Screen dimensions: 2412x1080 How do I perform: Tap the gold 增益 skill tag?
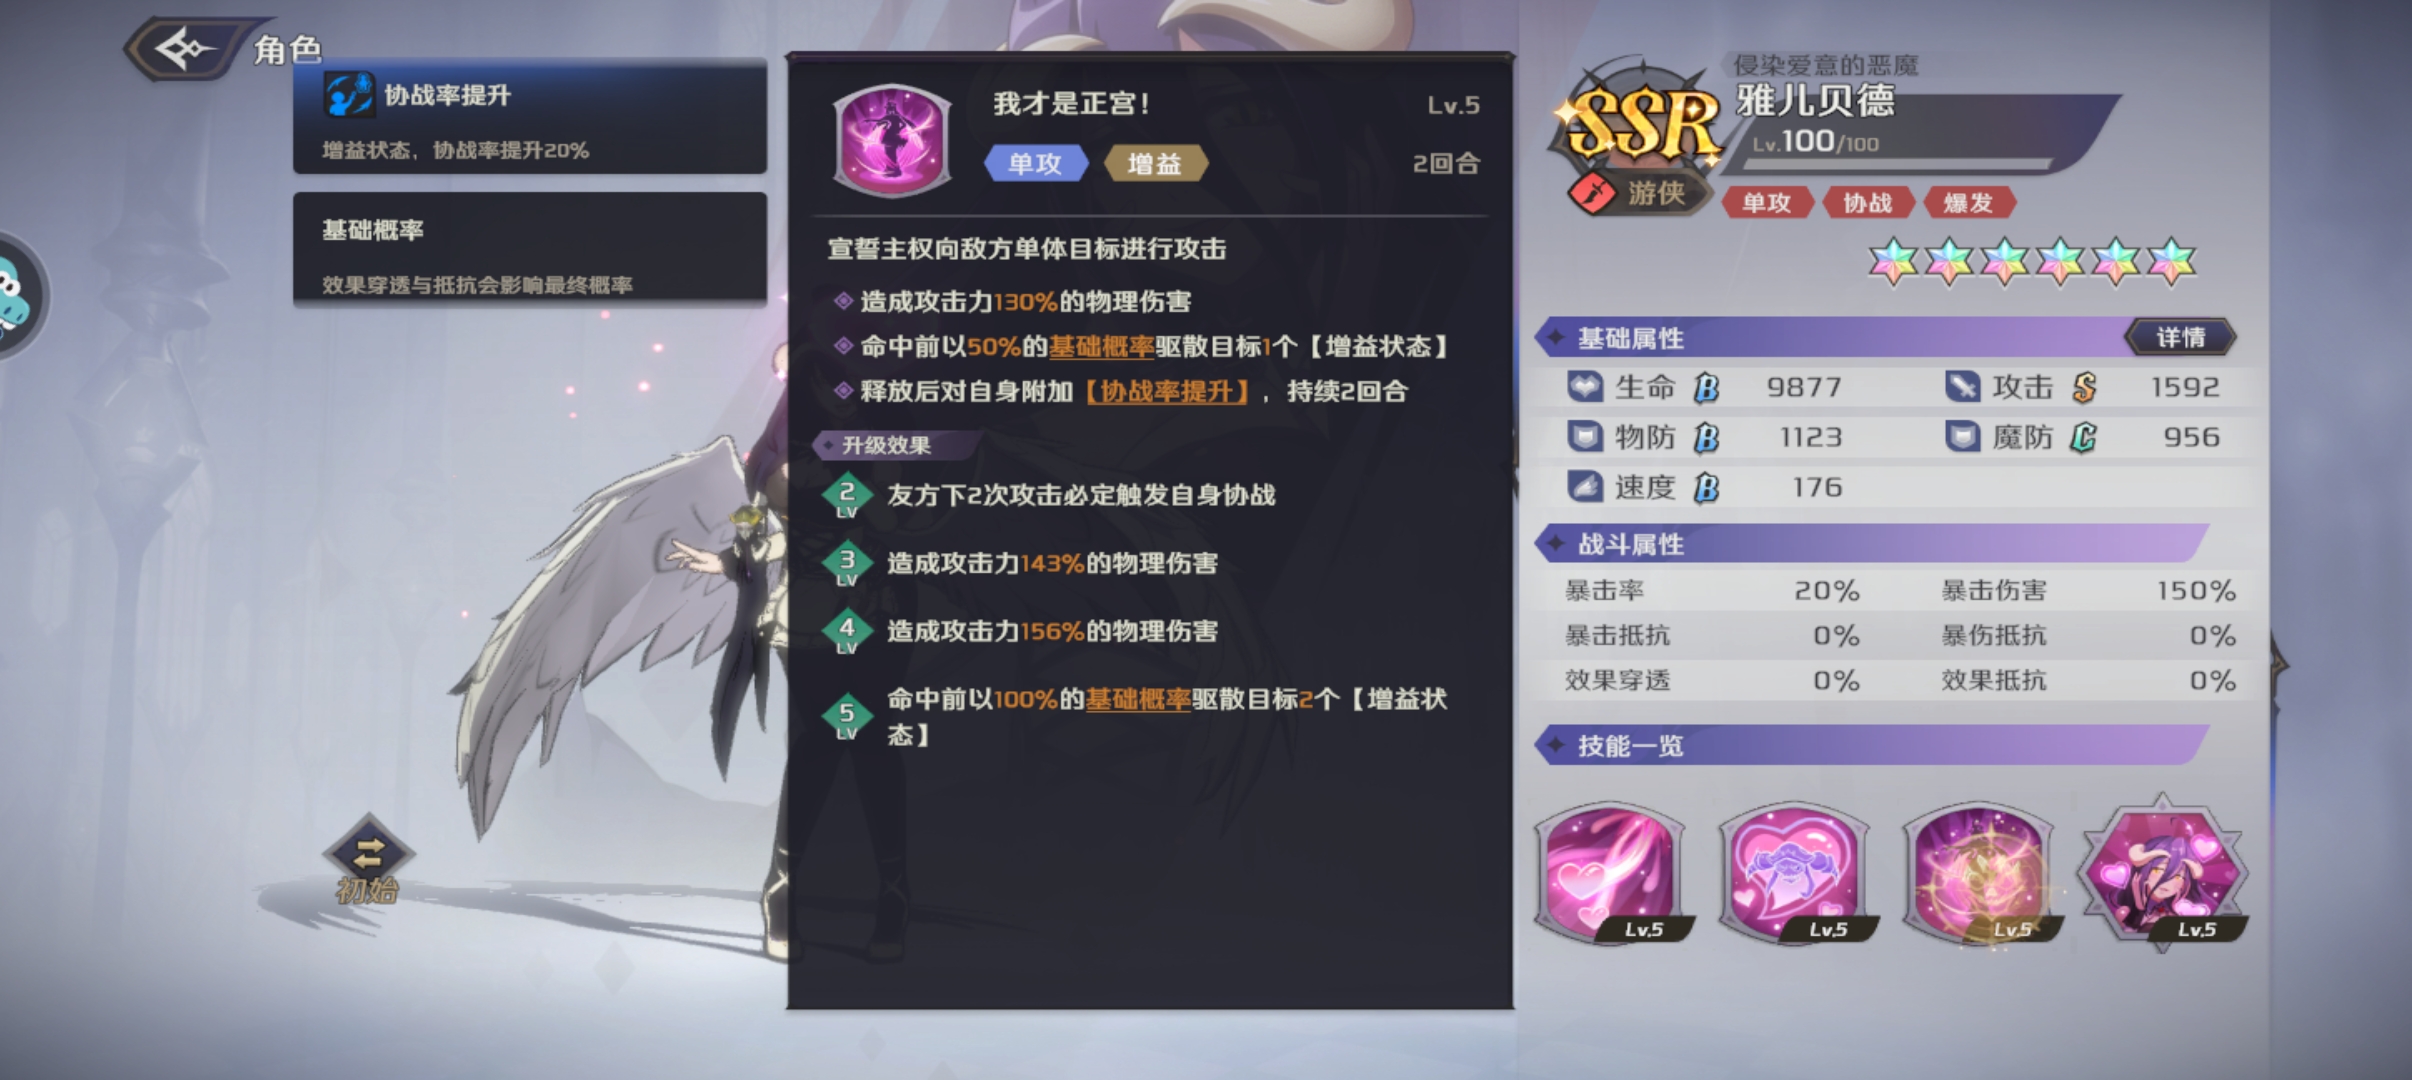click(1156, 163)
